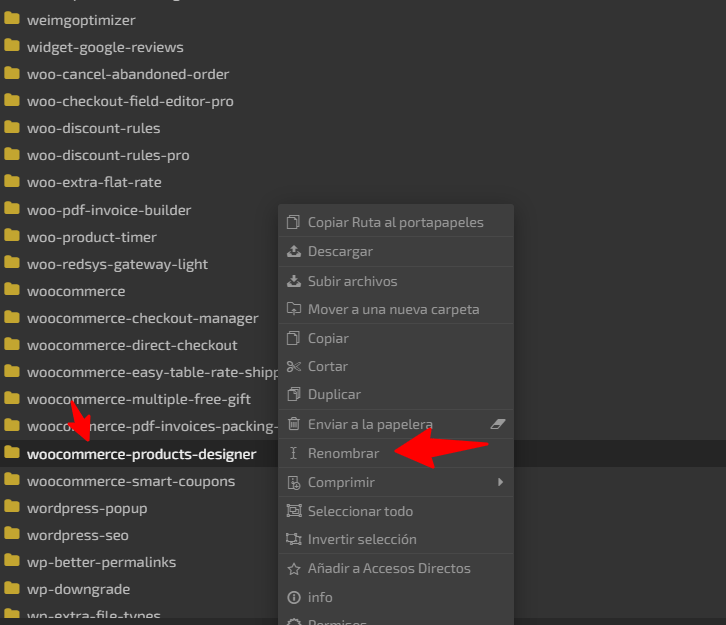
Task: Click the Copiar icon in the context menu
Action: (x=293, y=338)
